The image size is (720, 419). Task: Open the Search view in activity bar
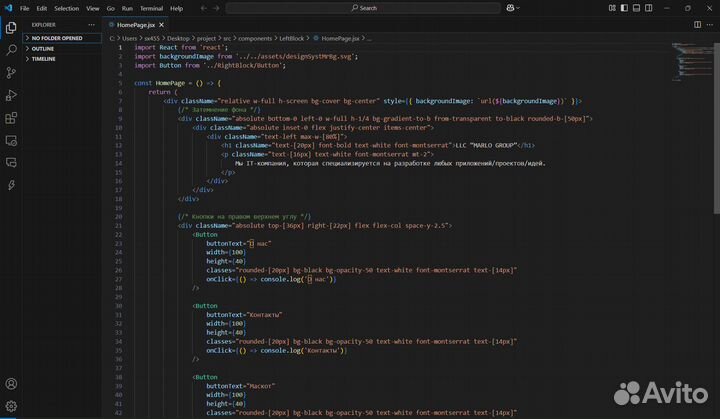[11, 50]
